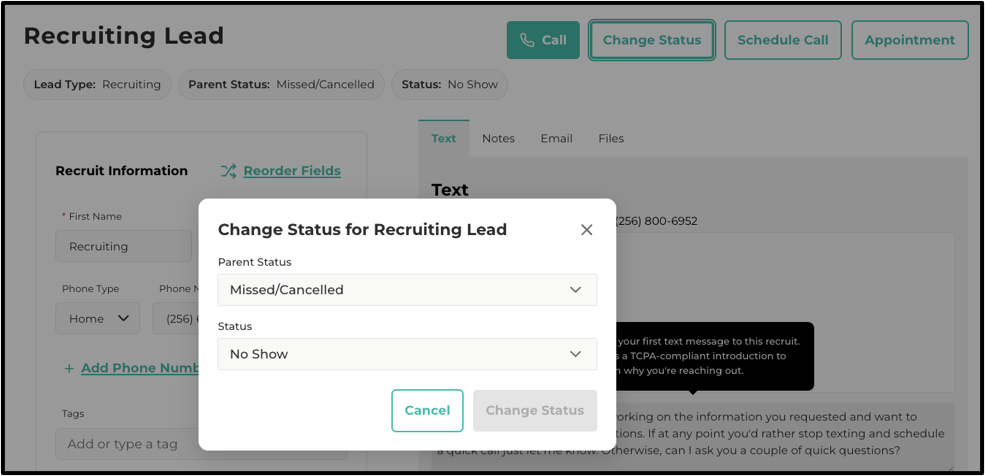Screen dimensions: 985x476
Task: Close the Change Status dialog with X
Action: pos(587,230)
